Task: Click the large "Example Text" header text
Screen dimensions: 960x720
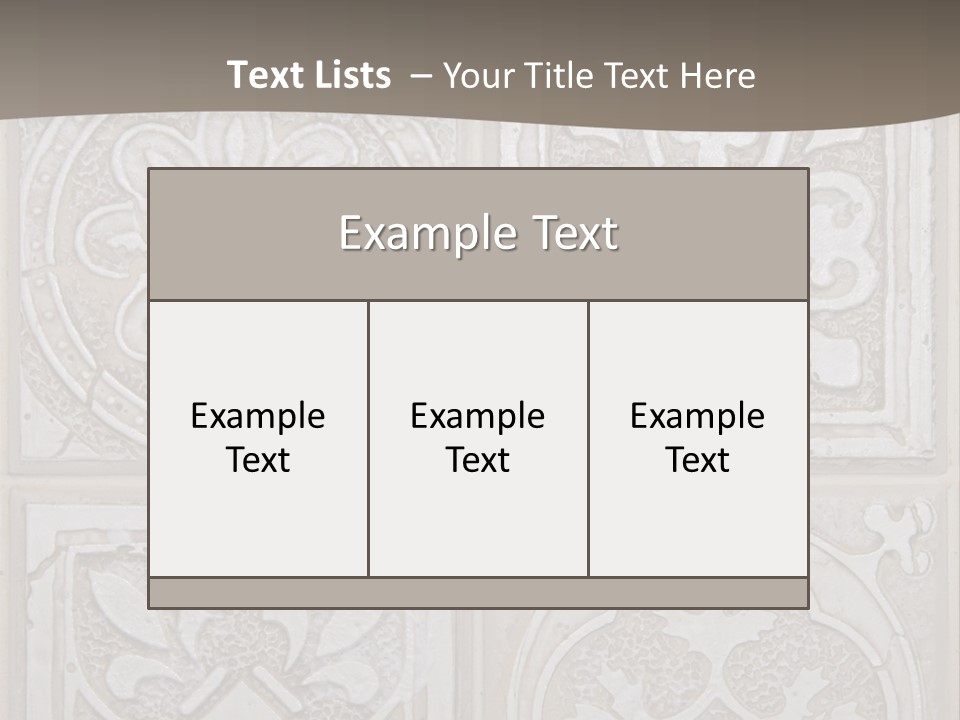Action: click(478, 234)
